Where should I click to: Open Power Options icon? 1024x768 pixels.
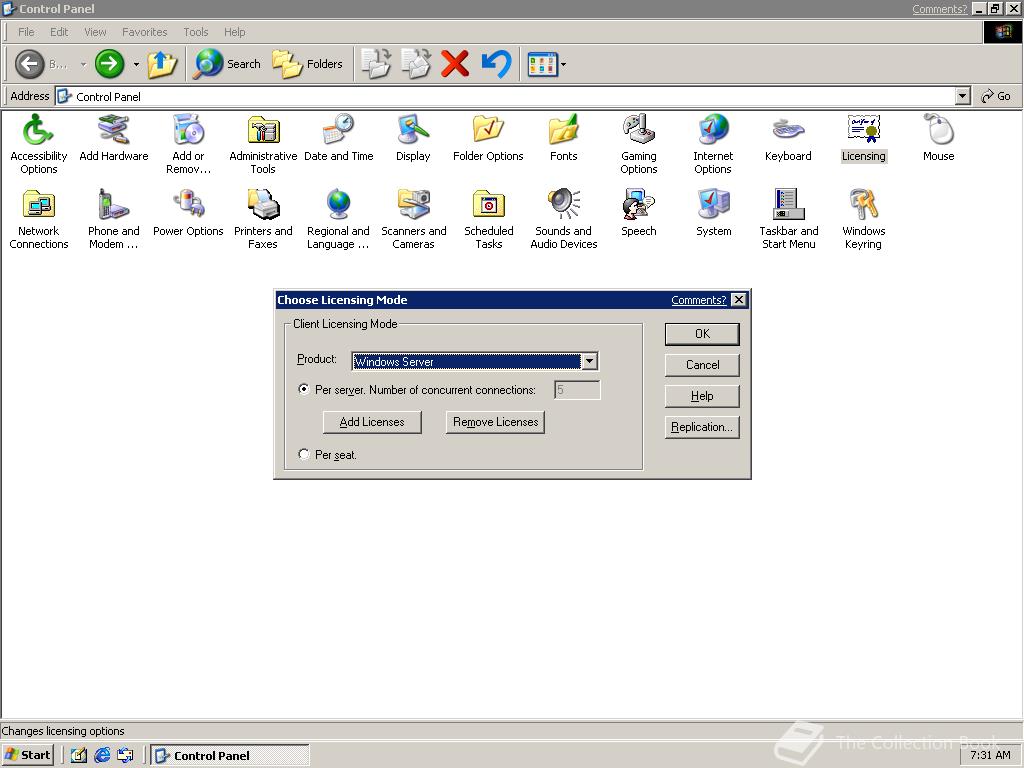click(188, 213)
